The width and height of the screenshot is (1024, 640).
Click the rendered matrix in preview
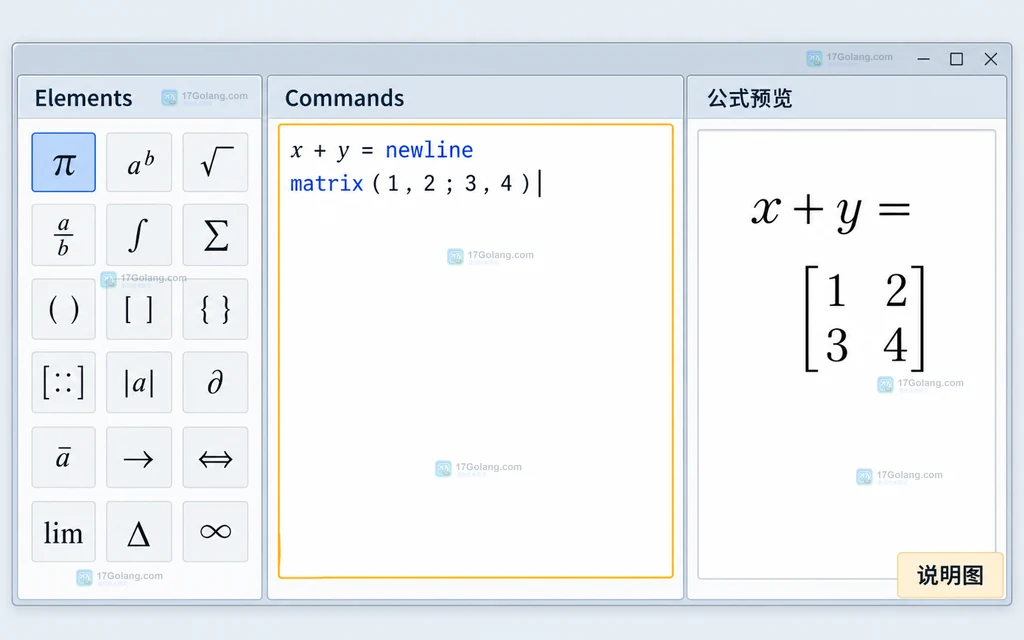point(865,318)
